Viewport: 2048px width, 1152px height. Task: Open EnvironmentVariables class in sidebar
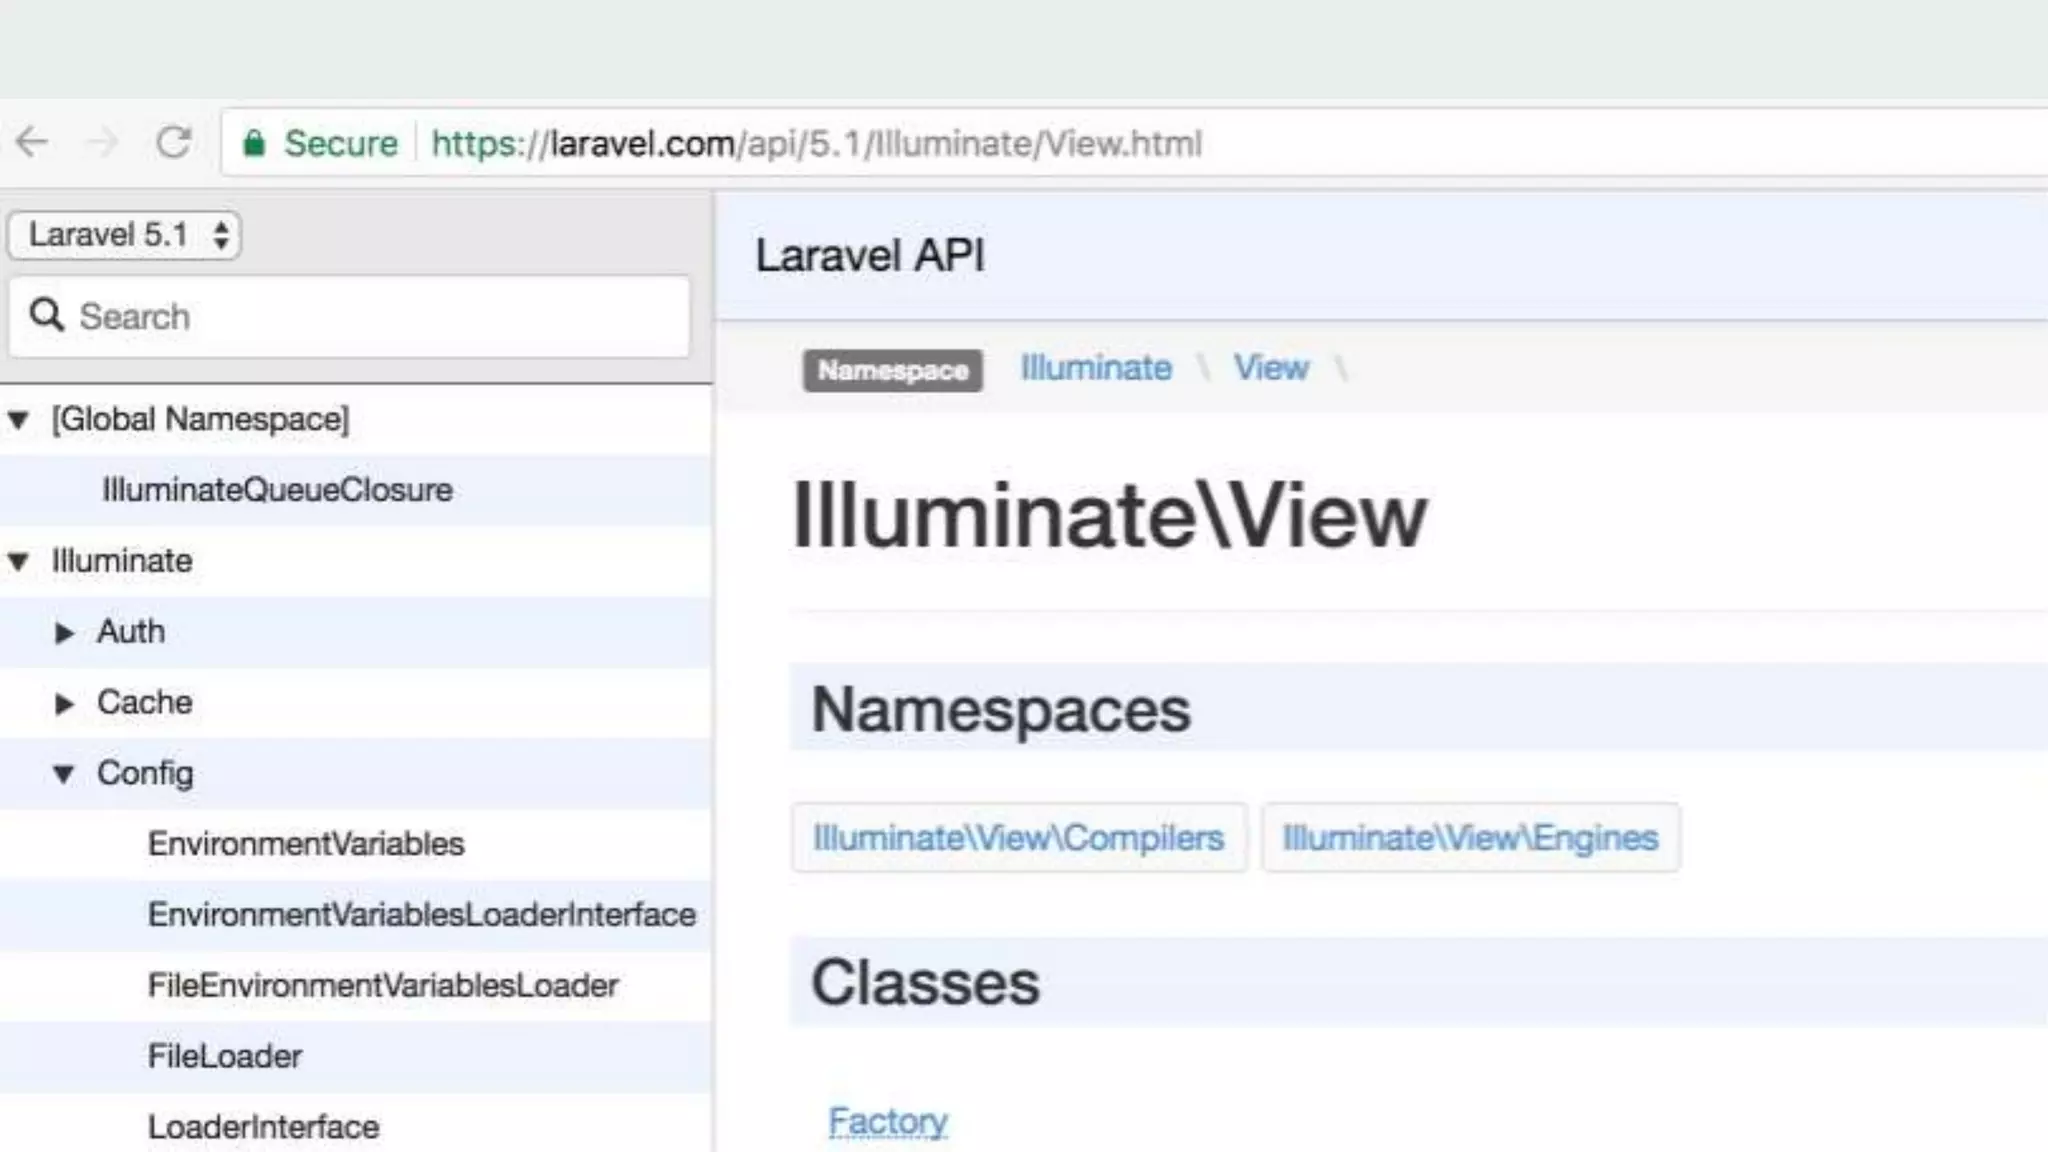(306, 844)
